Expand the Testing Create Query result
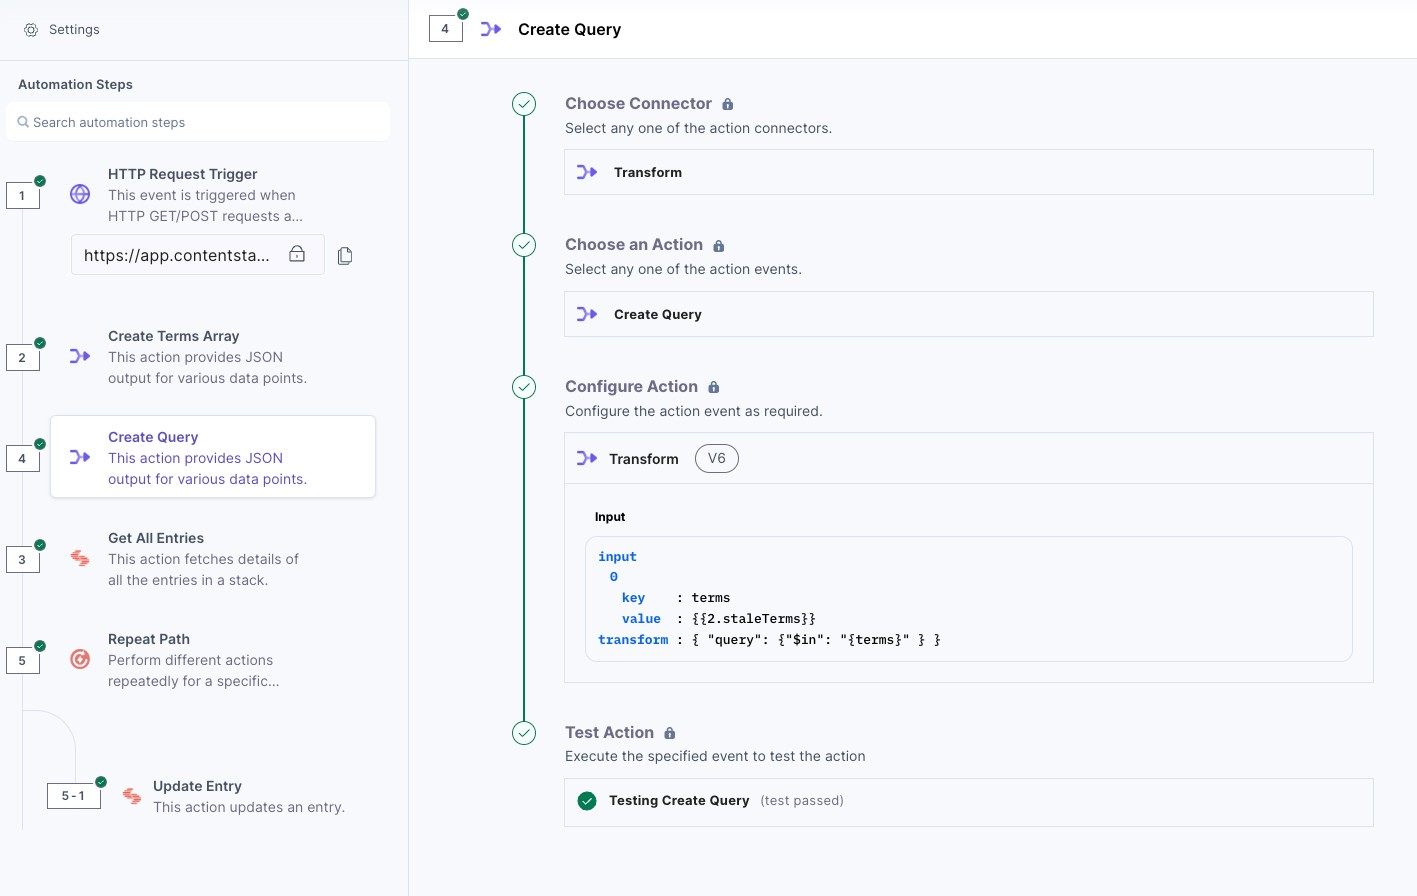The height and width of the screenshot is (896, 1417). [x=968, y=801]
